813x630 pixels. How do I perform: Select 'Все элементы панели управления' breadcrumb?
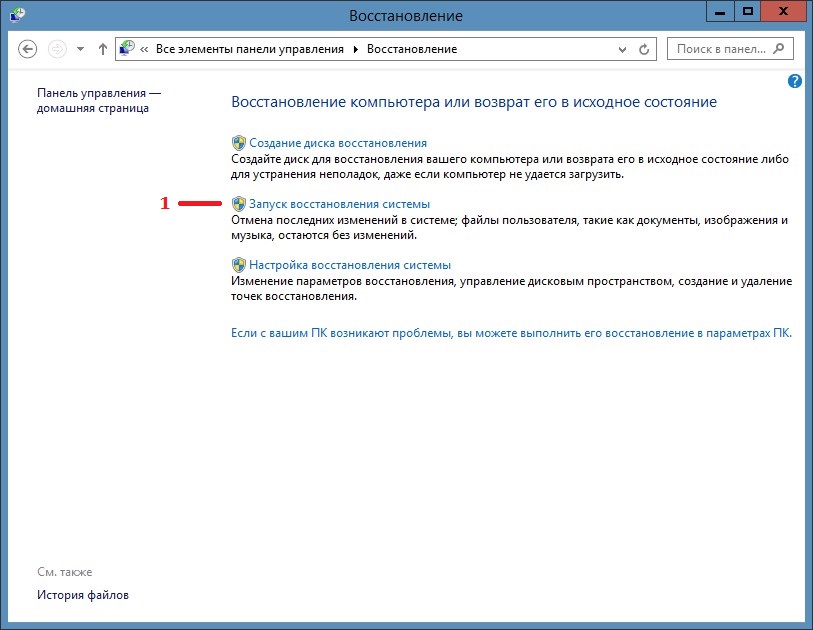click(249, 49)
